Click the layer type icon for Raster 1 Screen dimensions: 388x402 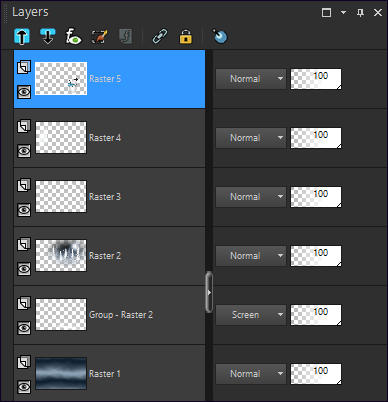(24, 362)
